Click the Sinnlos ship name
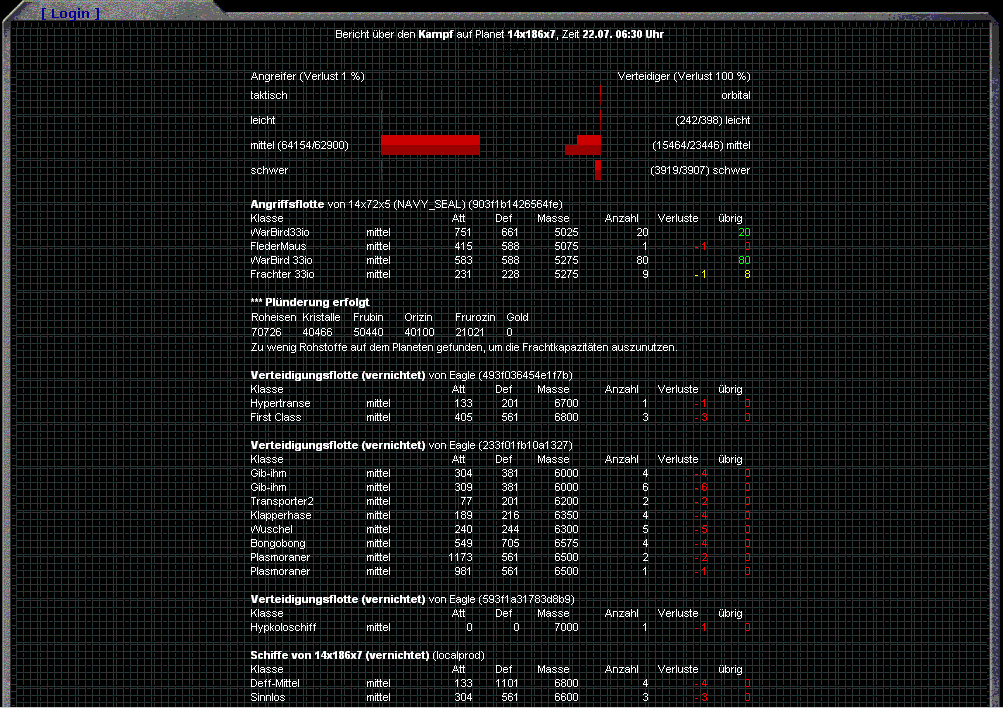Image resolution: width=1003 pixels, height=709 pixels. [267, 698]
